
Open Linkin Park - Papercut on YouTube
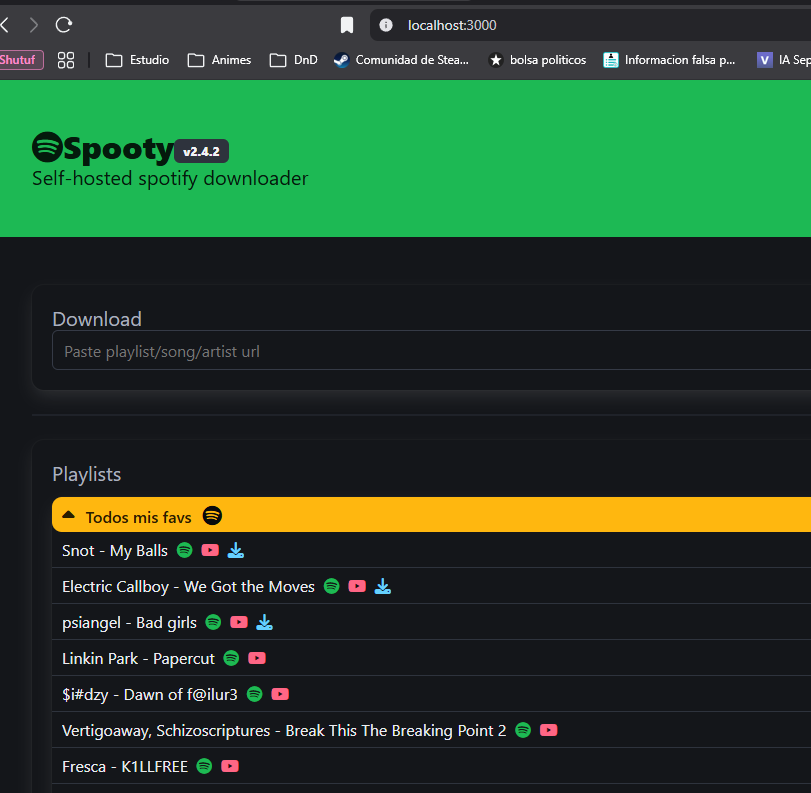click(x=257, y=658)
